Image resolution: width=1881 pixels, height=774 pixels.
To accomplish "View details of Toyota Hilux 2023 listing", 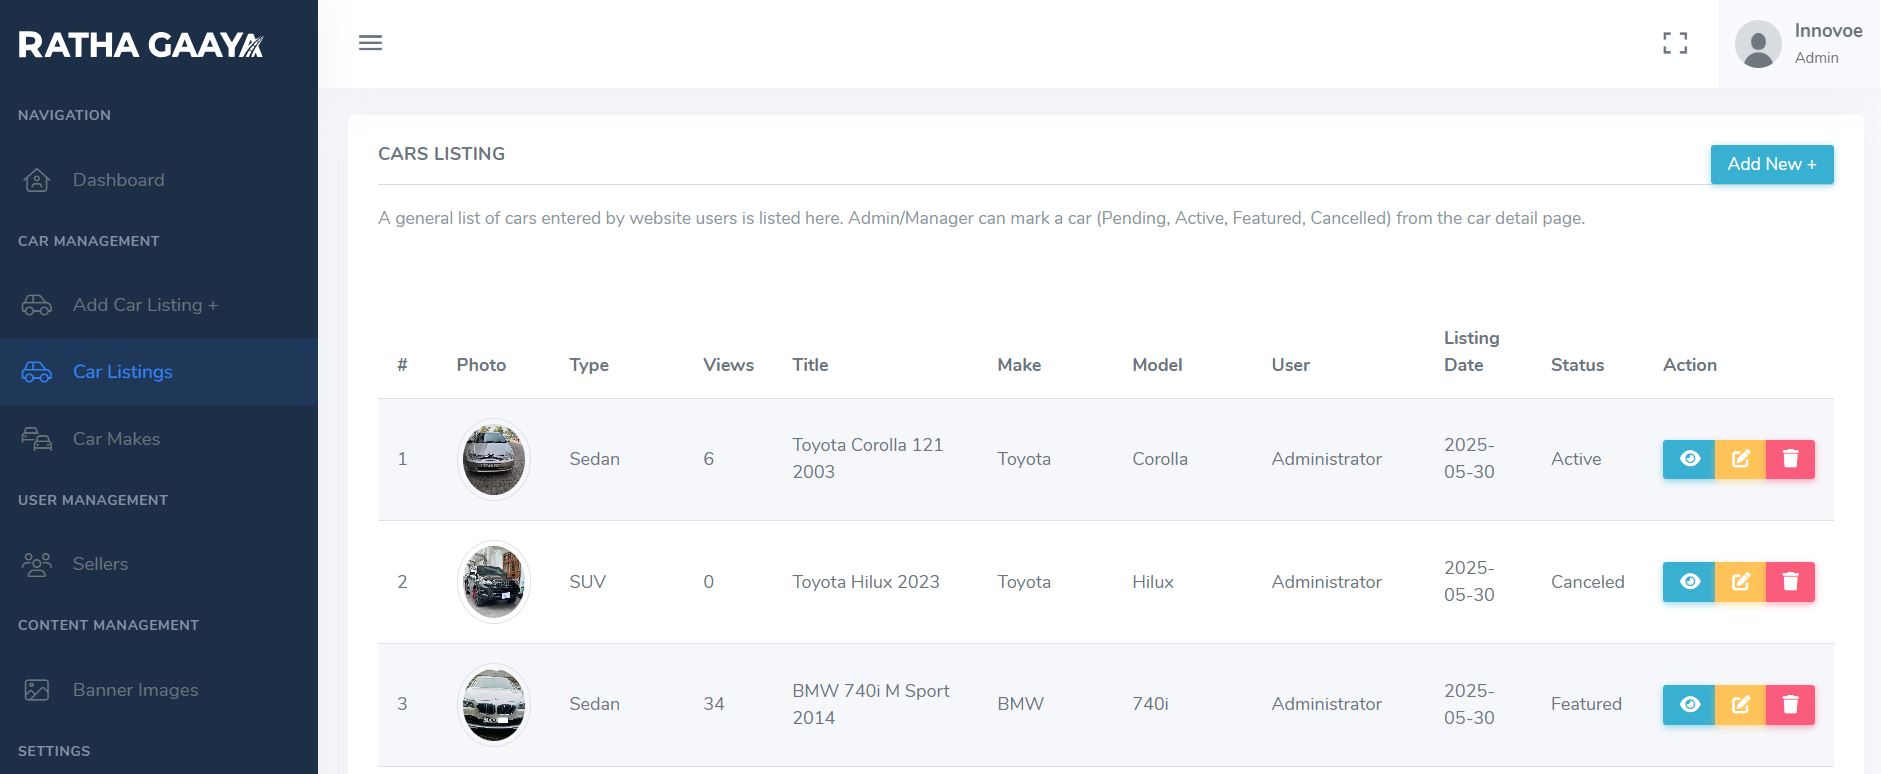I will 1689,582.
